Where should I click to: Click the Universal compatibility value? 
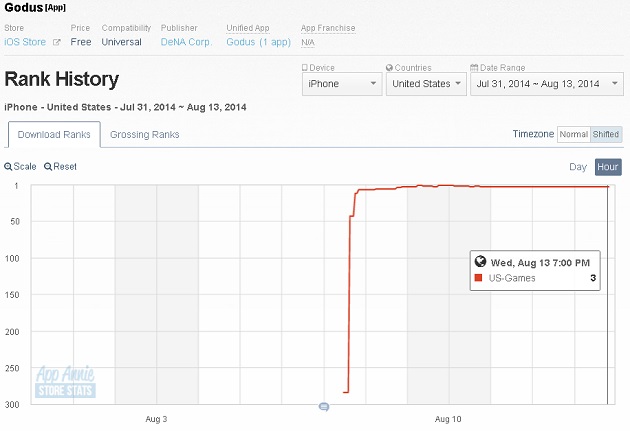click(121, 42)
